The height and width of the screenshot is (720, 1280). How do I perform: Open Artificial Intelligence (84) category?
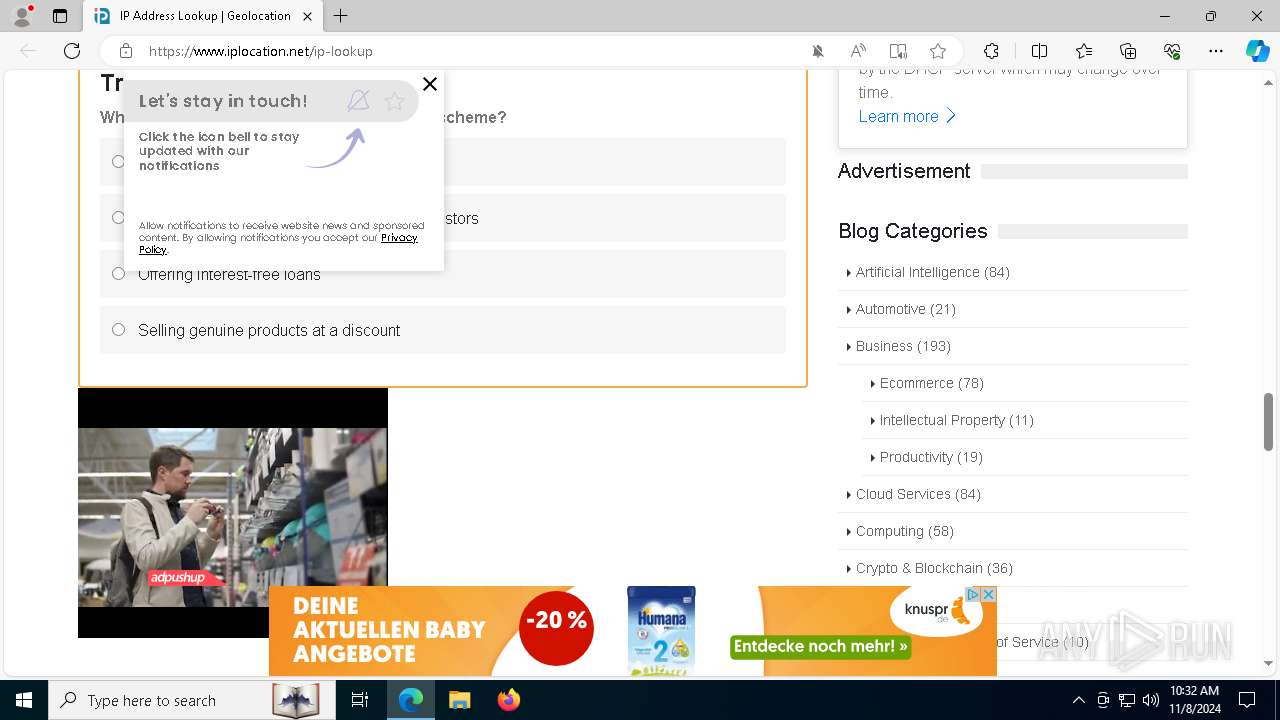(932, 272)
